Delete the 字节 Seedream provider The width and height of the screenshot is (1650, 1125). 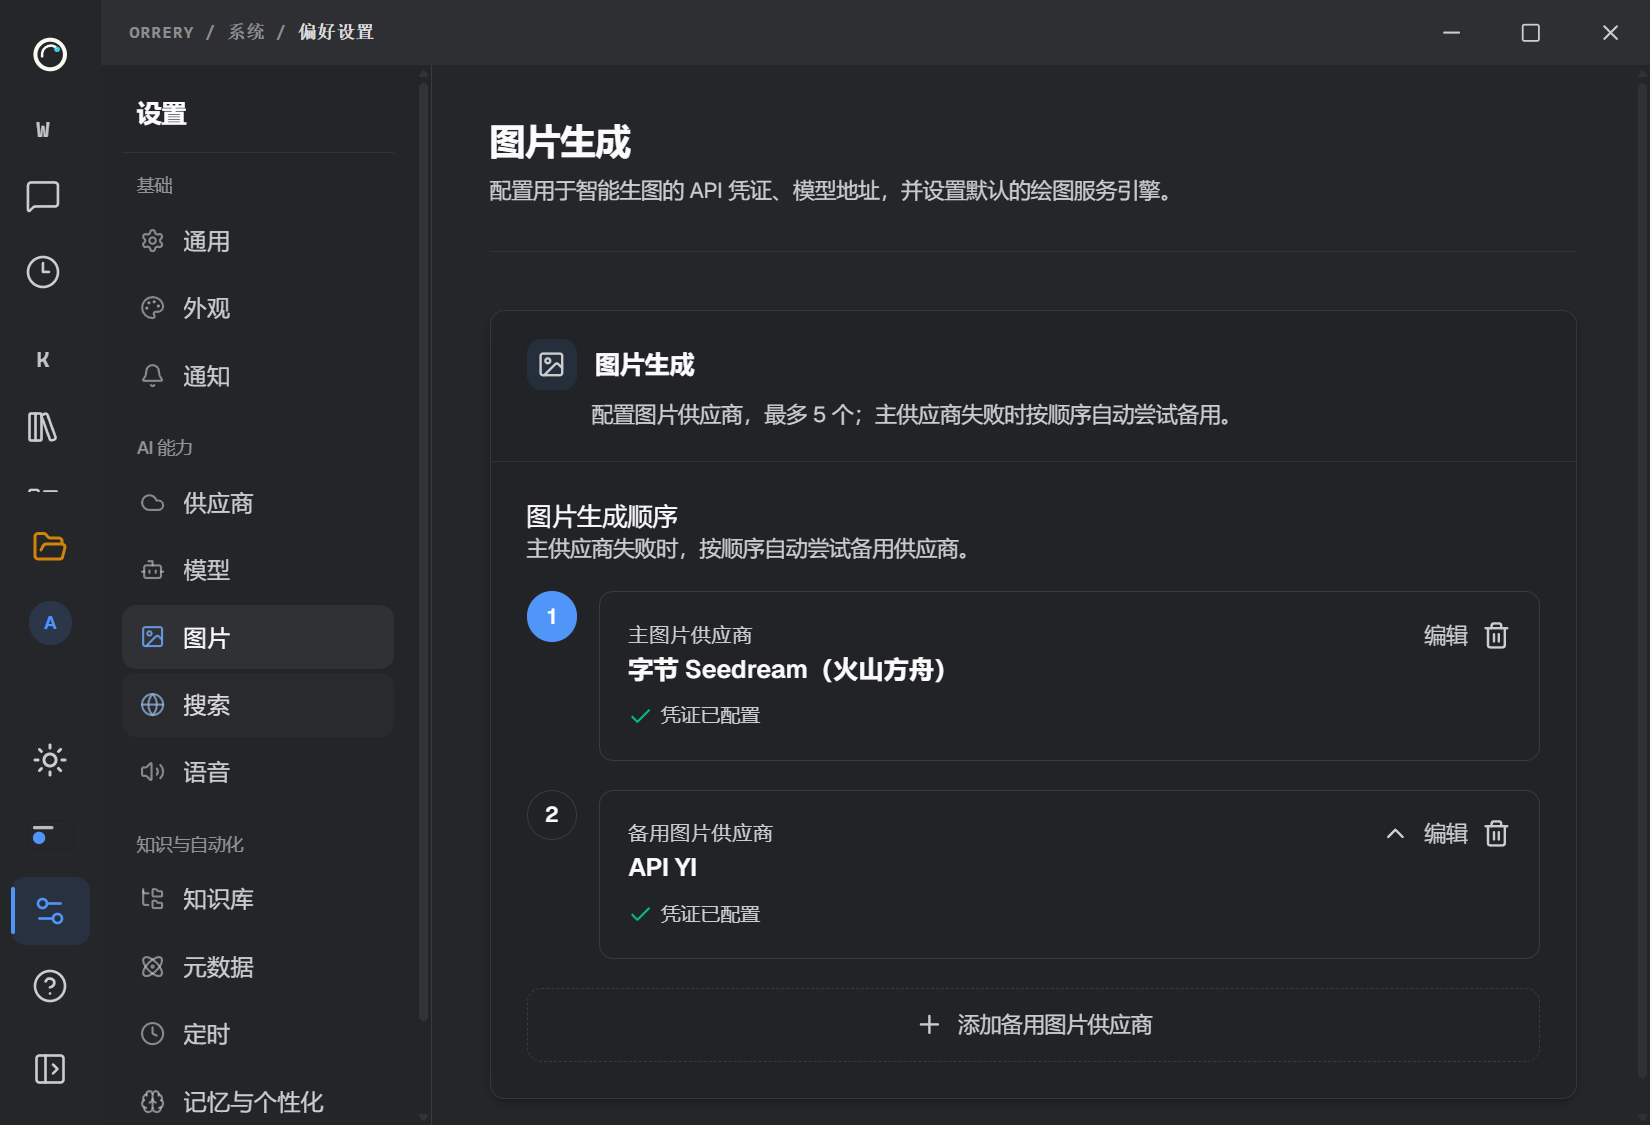coord(1496,635)
